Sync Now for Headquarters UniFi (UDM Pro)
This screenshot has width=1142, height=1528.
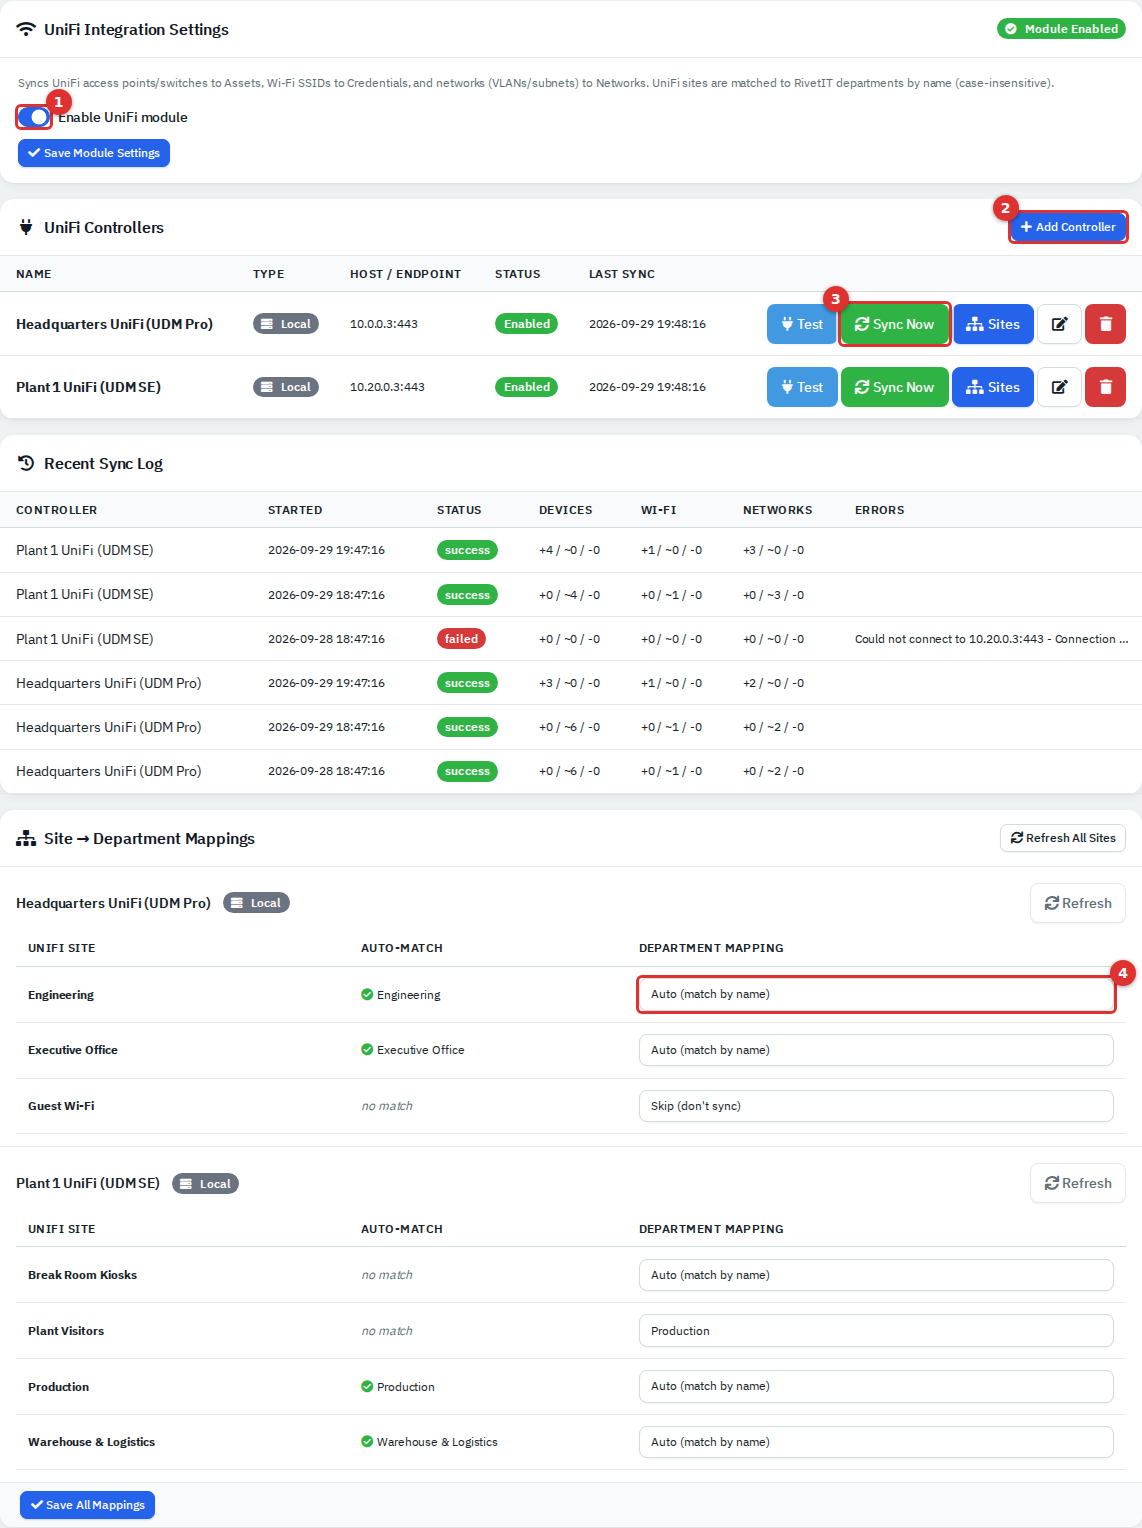pyautogui.click(x=895, y=324)
